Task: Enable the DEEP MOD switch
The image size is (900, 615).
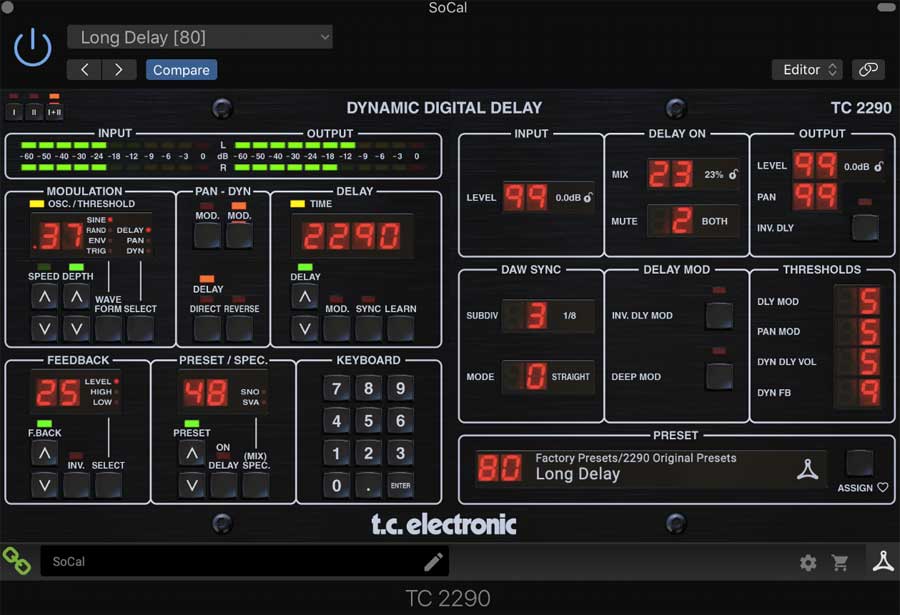Action: 719,376
